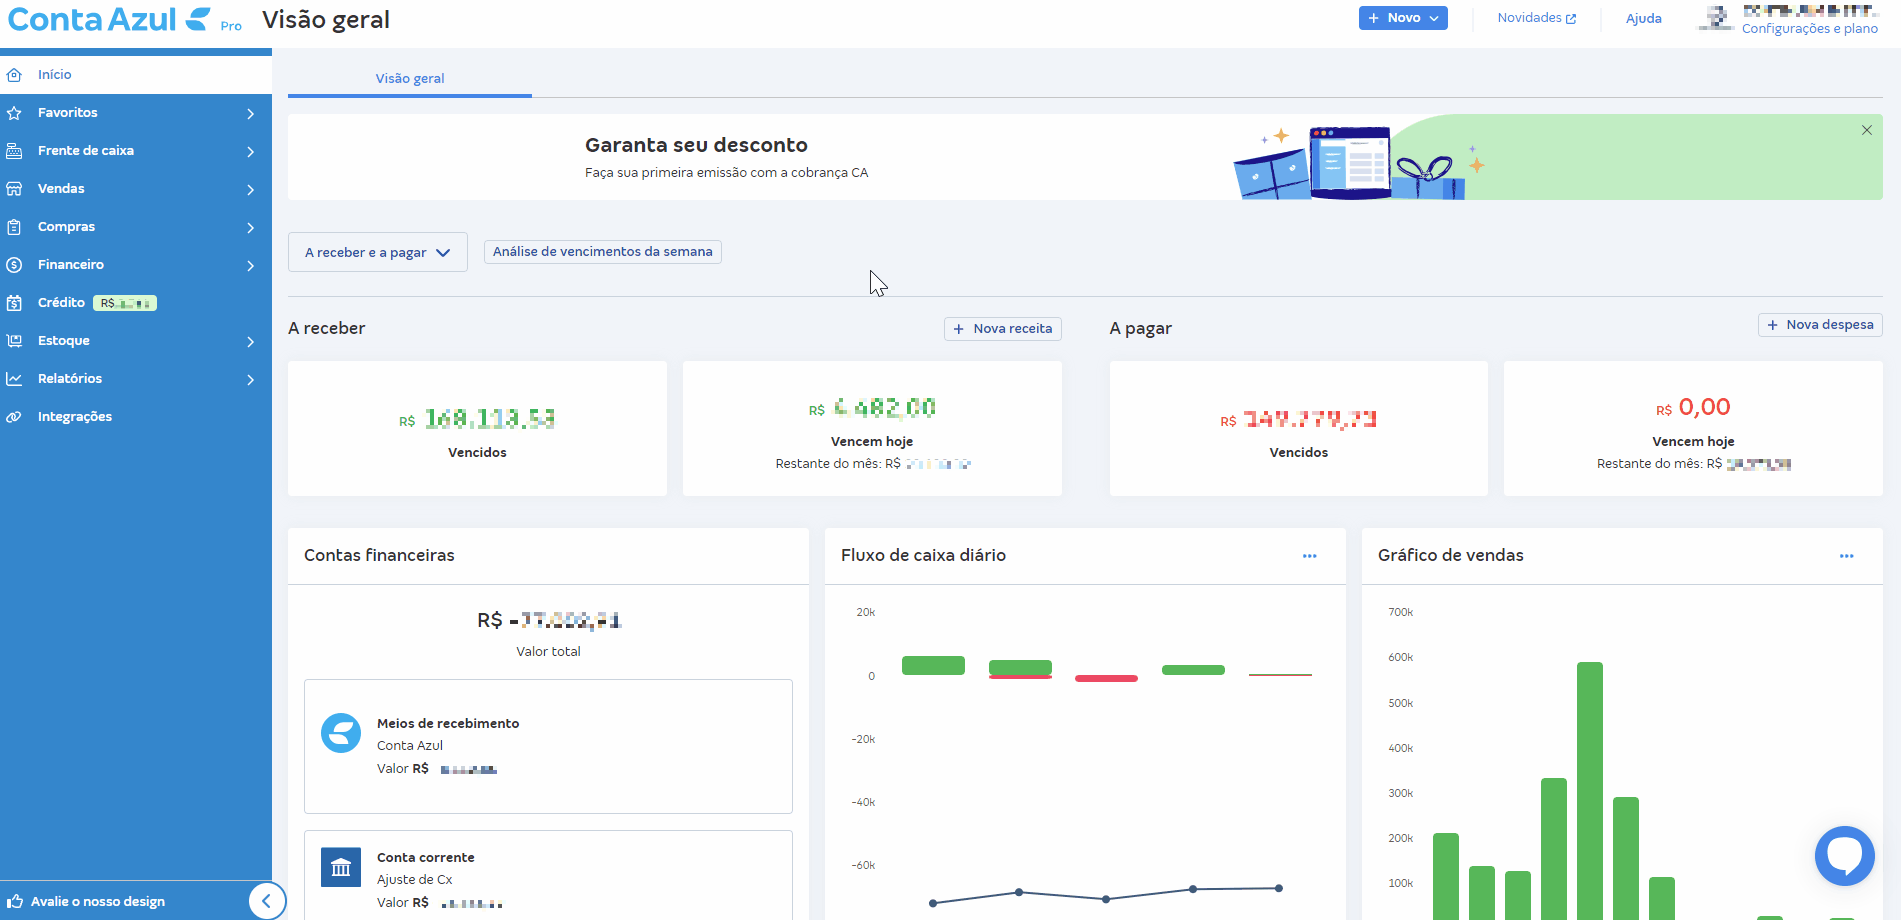This screenshot has width=1901, height=920.
Task: Open the Novidades link
Action: [x=1535, y=18]
